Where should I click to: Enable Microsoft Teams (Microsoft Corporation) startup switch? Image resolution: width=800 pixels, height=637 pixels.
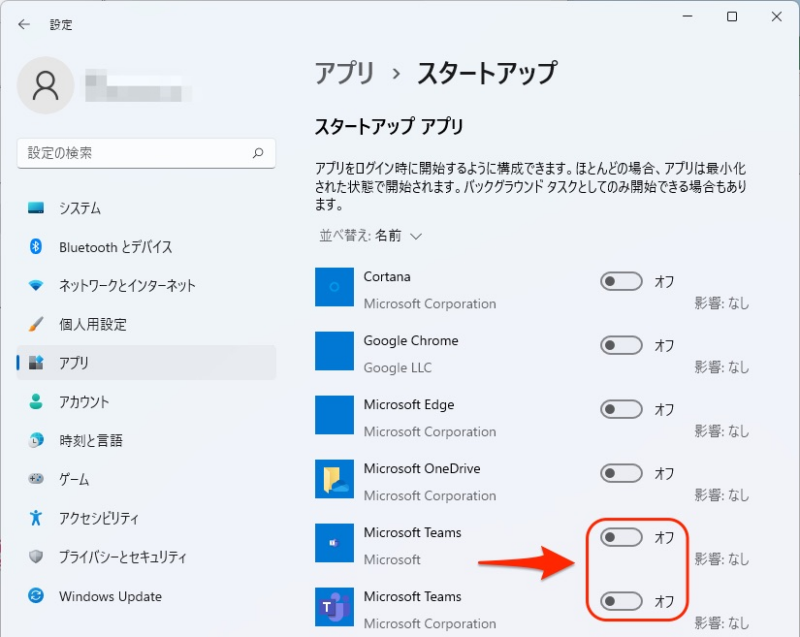click(x=621, y=601)
